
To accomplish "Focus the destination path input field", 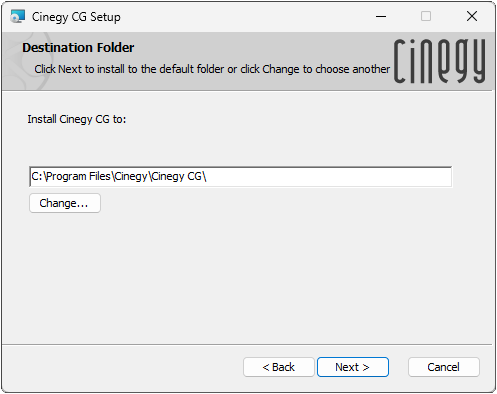I will click(240, 176).
